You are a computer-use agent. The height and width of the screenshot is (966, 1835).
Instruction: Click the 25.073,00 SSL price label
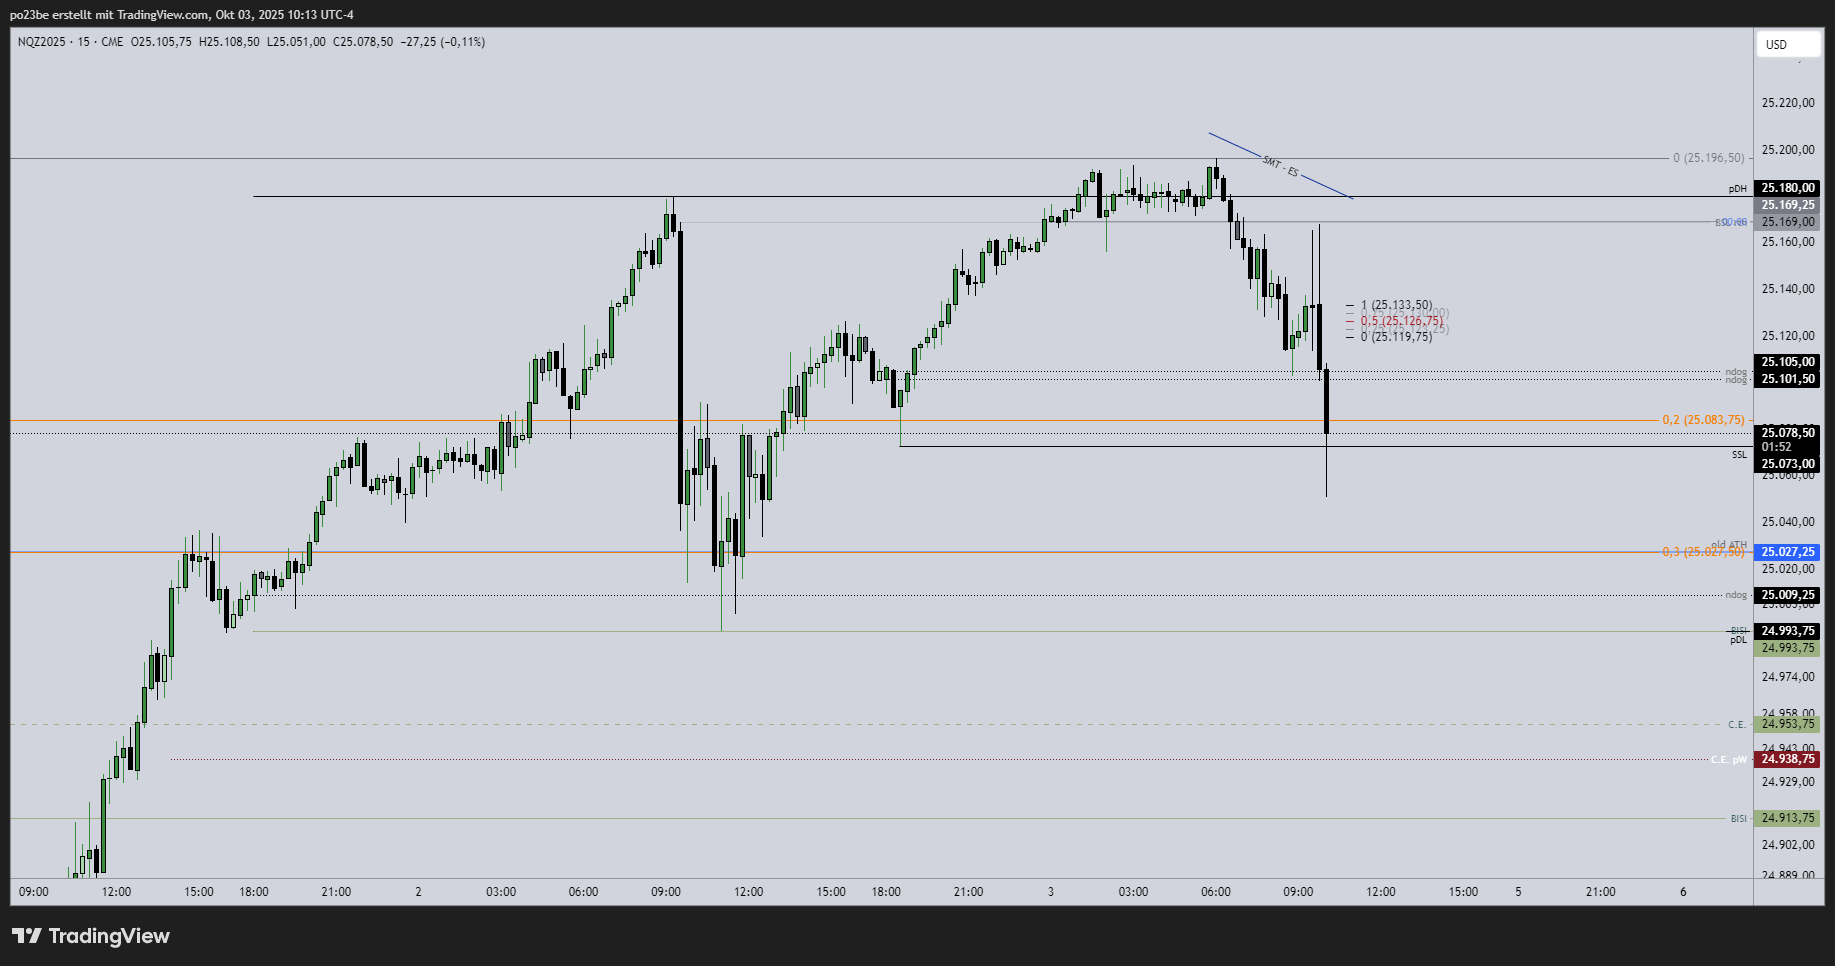coord(1787,464)
